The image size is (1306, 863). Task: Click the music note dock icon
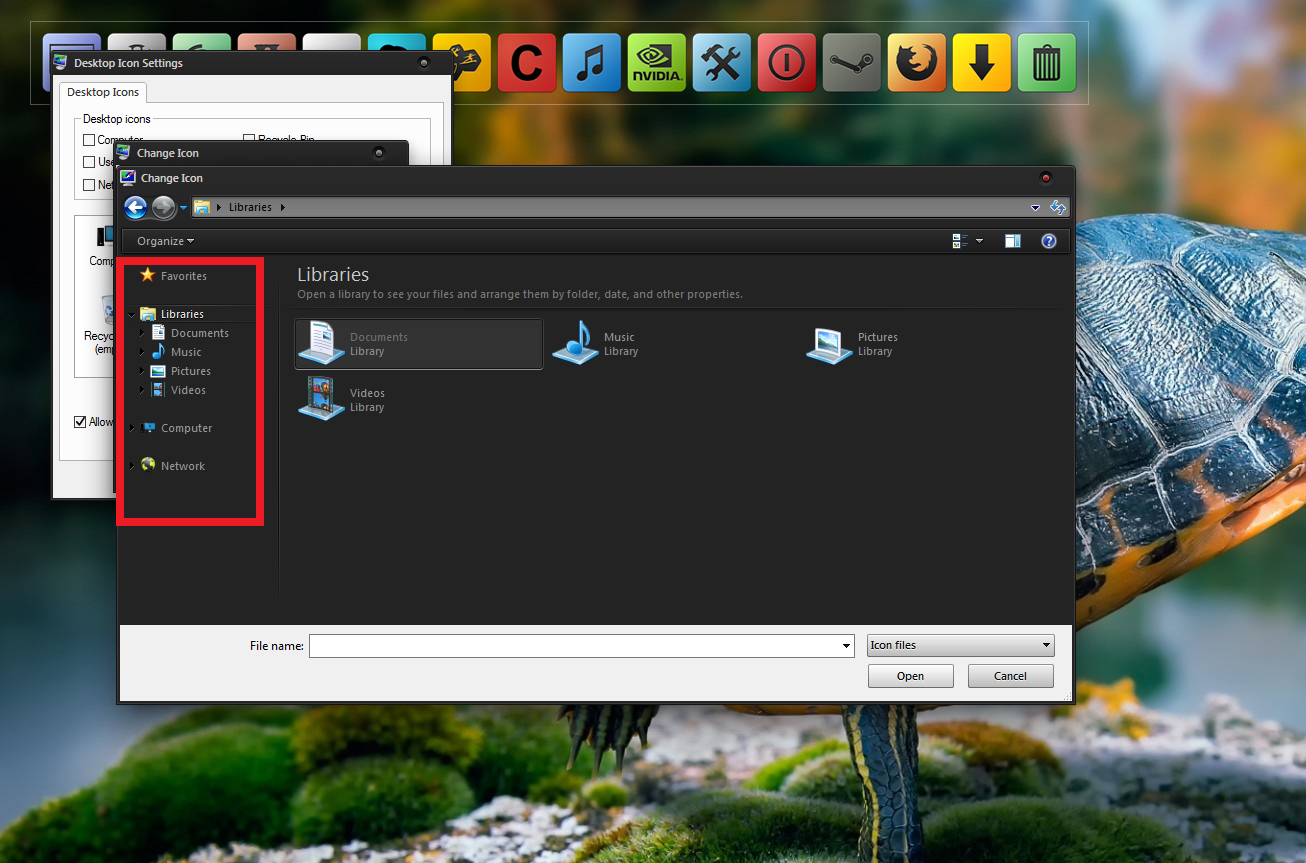pos(591,63)
